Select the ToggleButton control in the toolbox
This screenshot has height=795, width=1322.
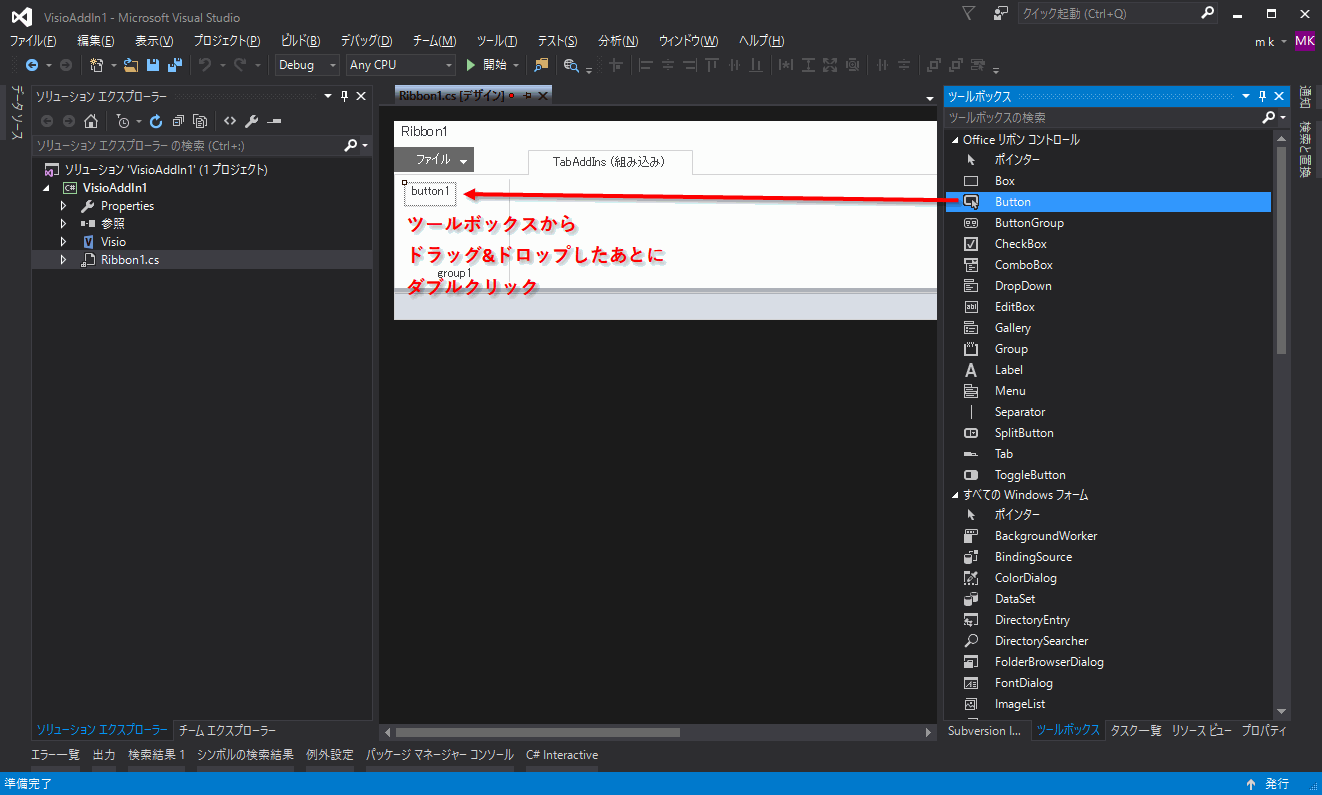[x=1108, y=475]
